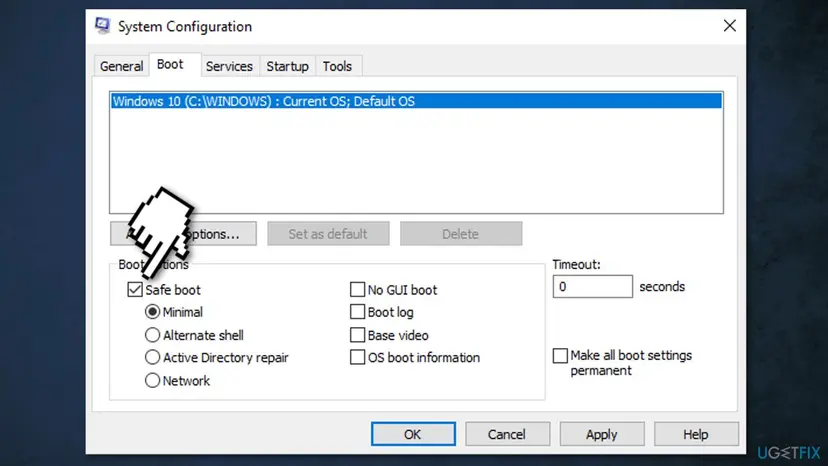Go to the Startup tab

click(x=287, y=66)
